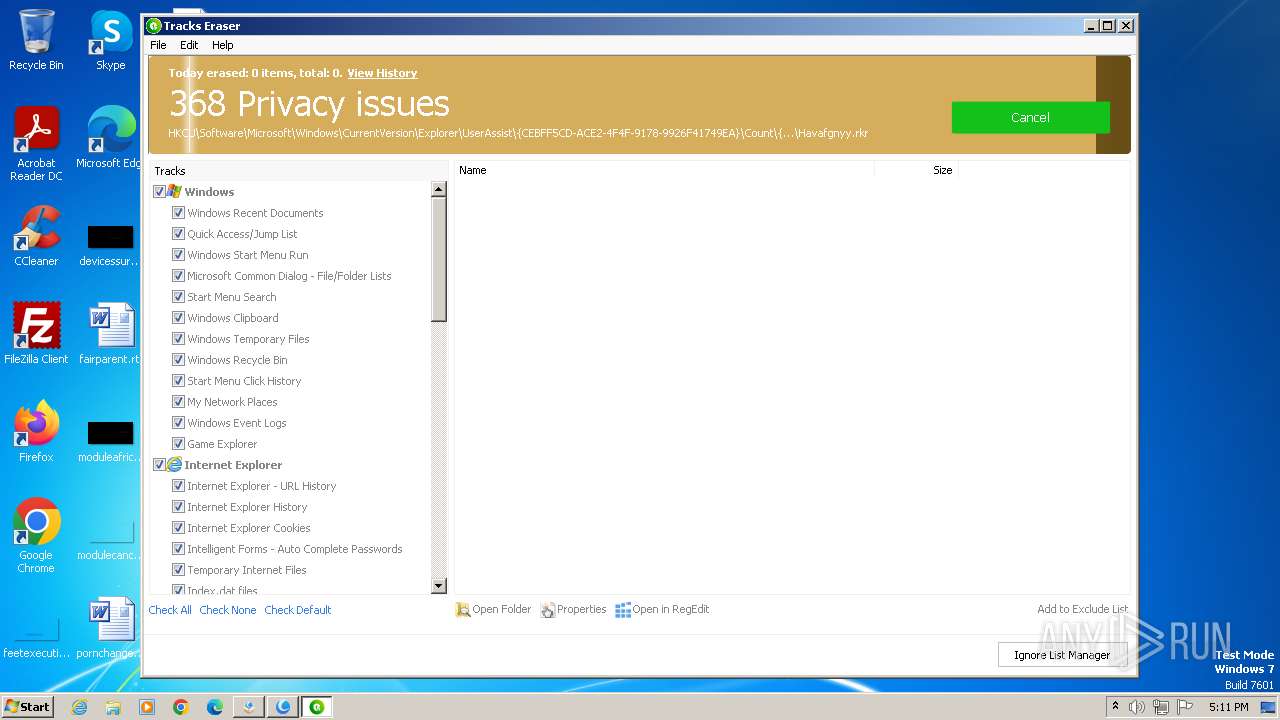Click the Start button

28,707
